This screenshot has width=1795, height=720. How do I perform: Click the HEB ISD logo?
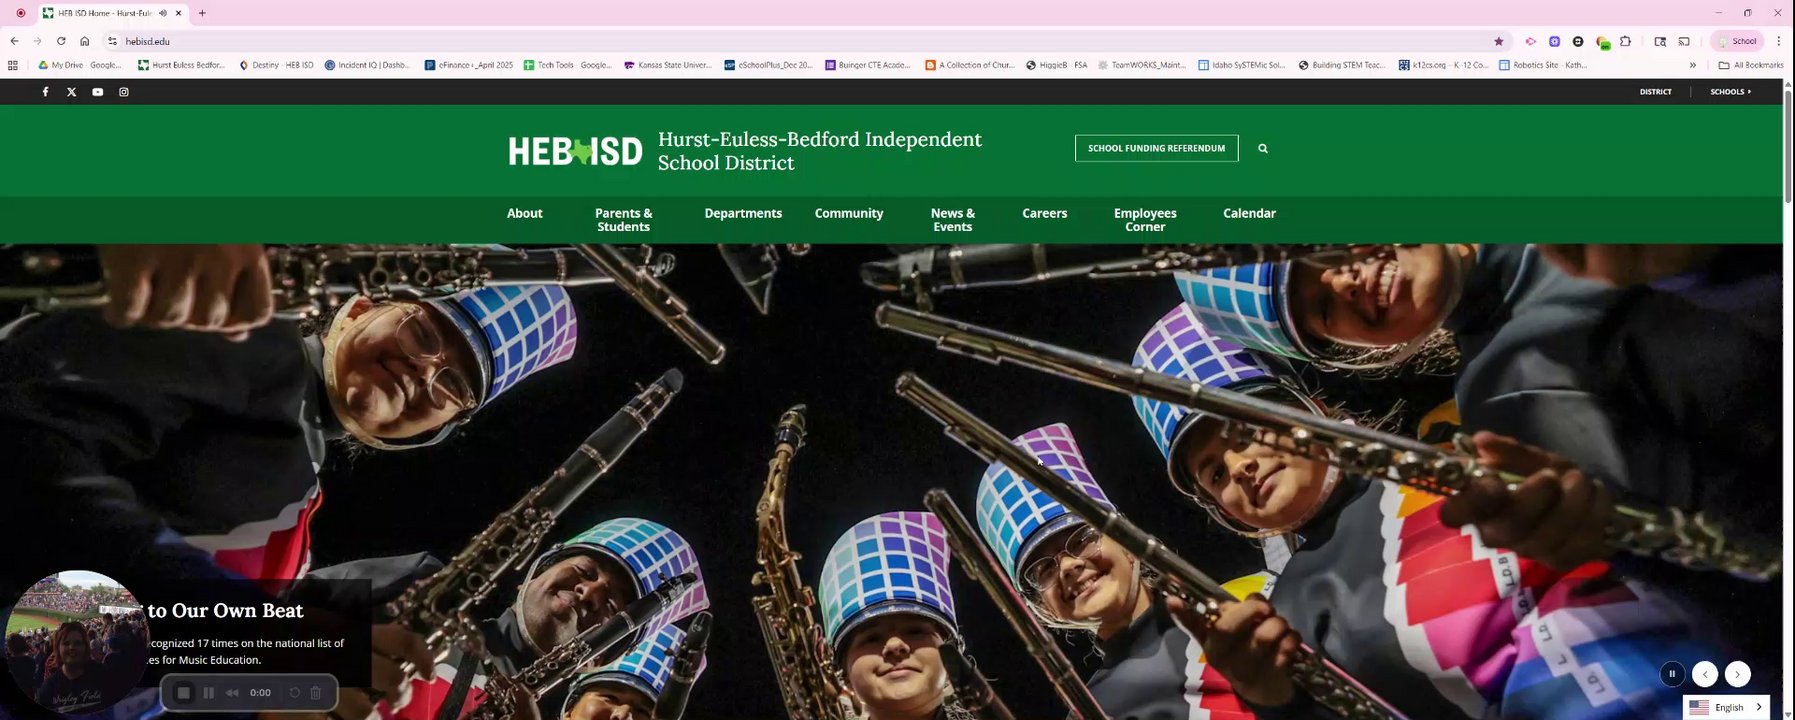click(x=575, y=151)
